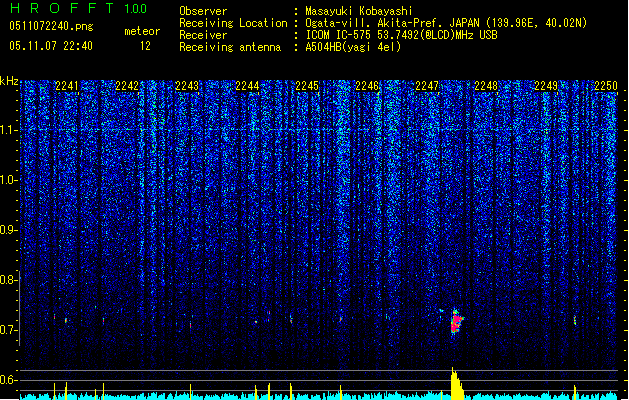Click frequency axis value 1.1

point(8,130)
